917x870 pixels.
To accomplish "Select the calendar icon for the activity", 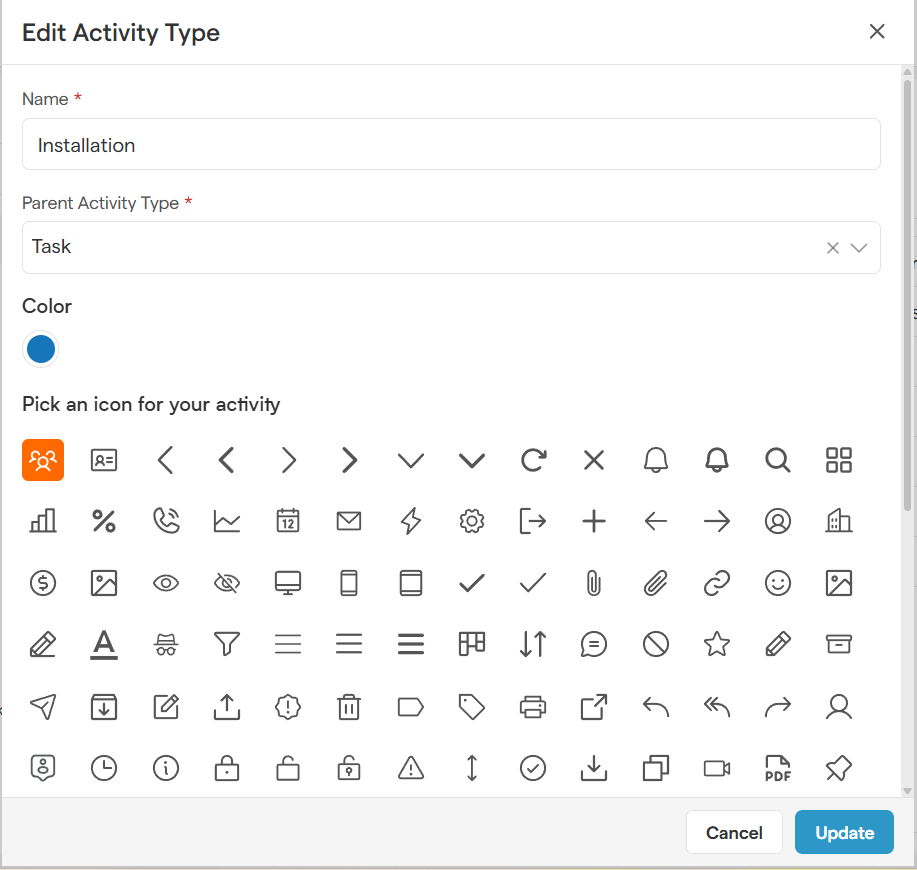I will pyautogui.click(x=288, y=521).
